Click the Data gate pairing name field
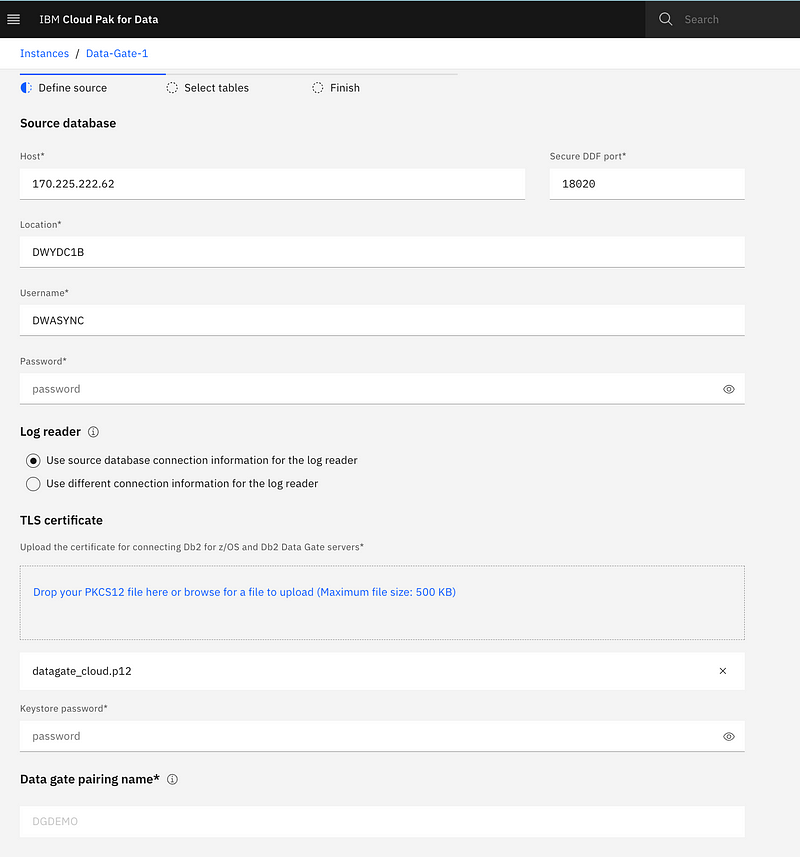800x857 pixels. pyautogui.click(x=382, y=821)
